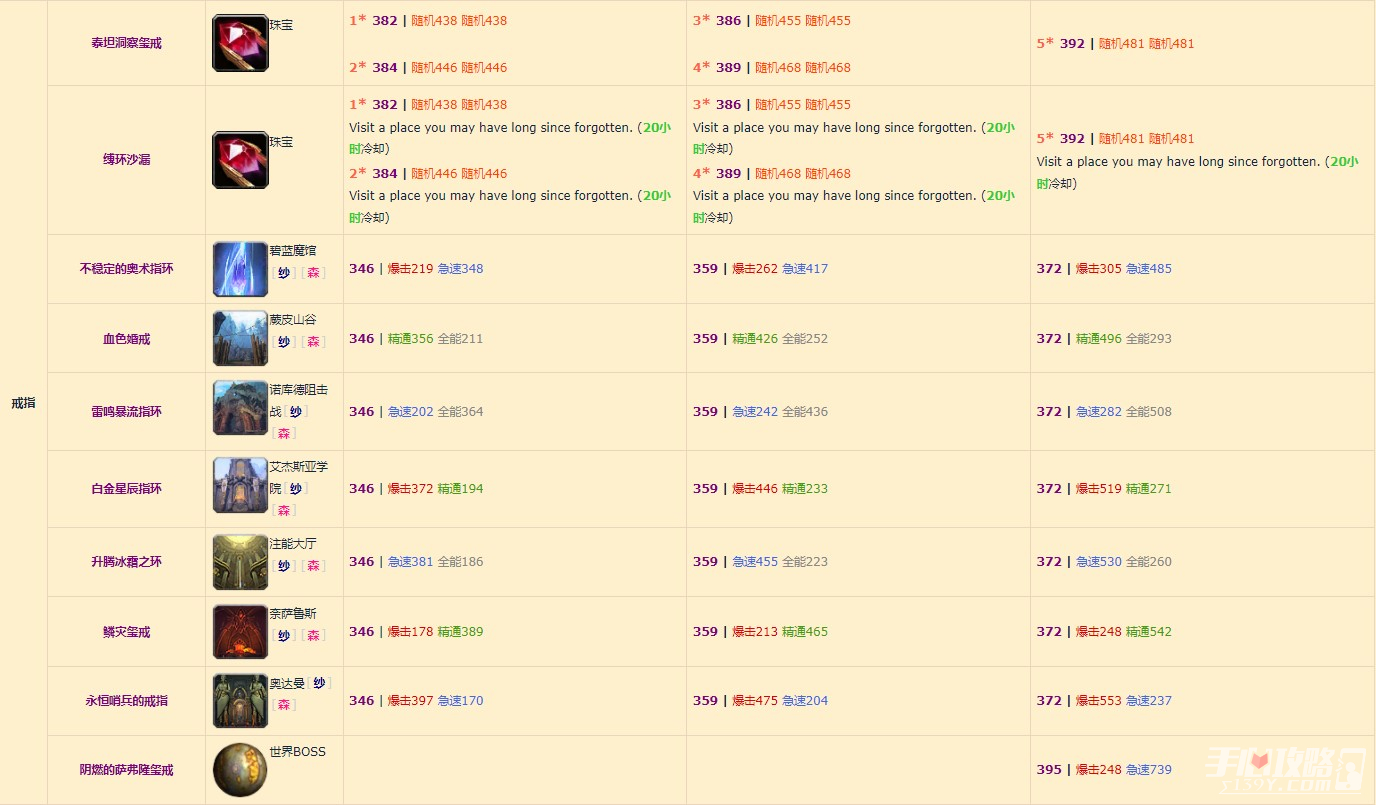The image size is (1376, 805).
Task: Click the 纱 link under 蕨皮山谷
Action: coord(283,341)
